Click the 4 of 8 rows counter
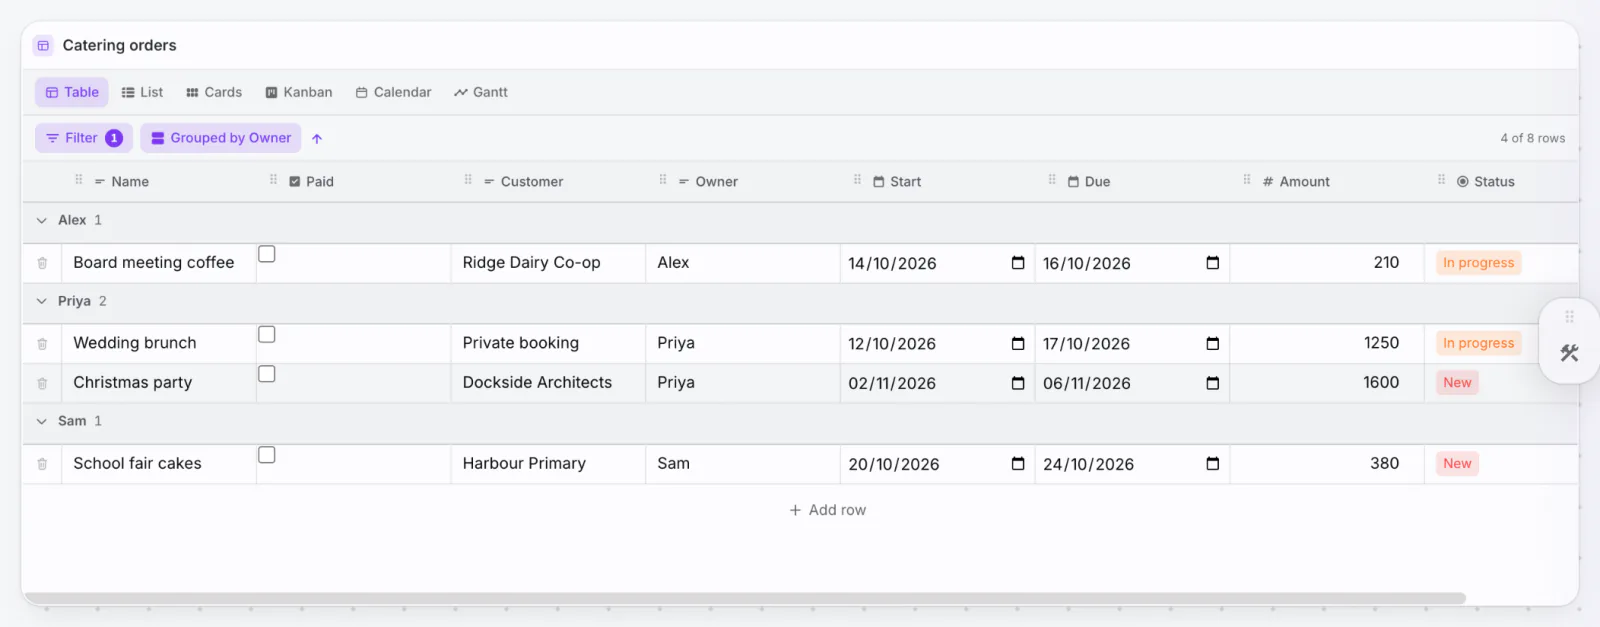Screen dimensions: 1600x627 (1532, 139)
